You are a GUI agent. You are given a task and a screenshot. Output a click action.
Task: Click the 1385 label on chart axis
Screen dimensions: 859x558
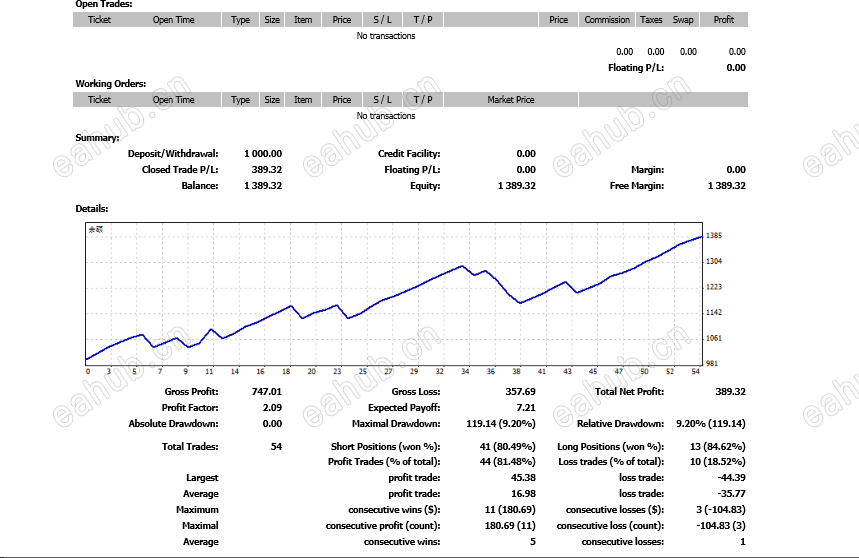coord(713,235)
